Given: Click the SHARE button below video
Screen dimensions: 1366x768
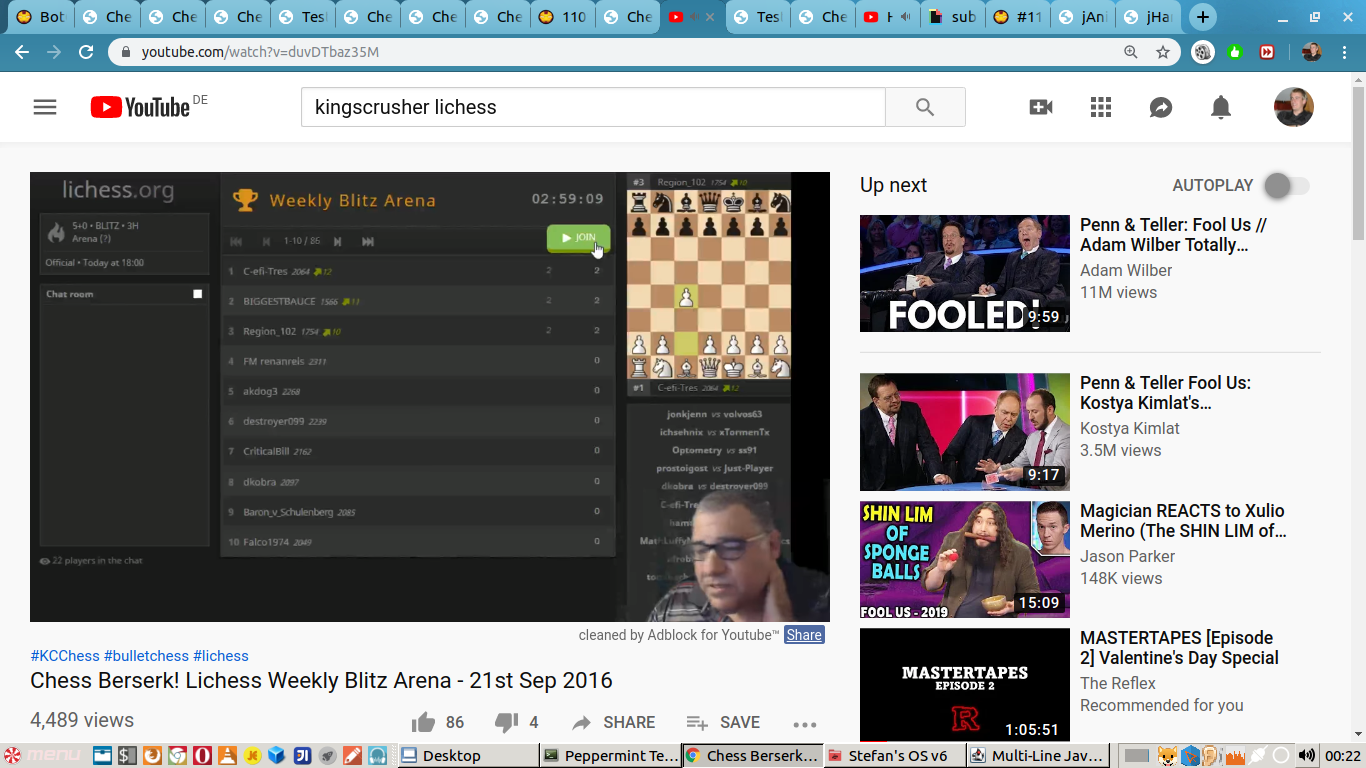Looking at the screenshot, I should pos(613,722).
